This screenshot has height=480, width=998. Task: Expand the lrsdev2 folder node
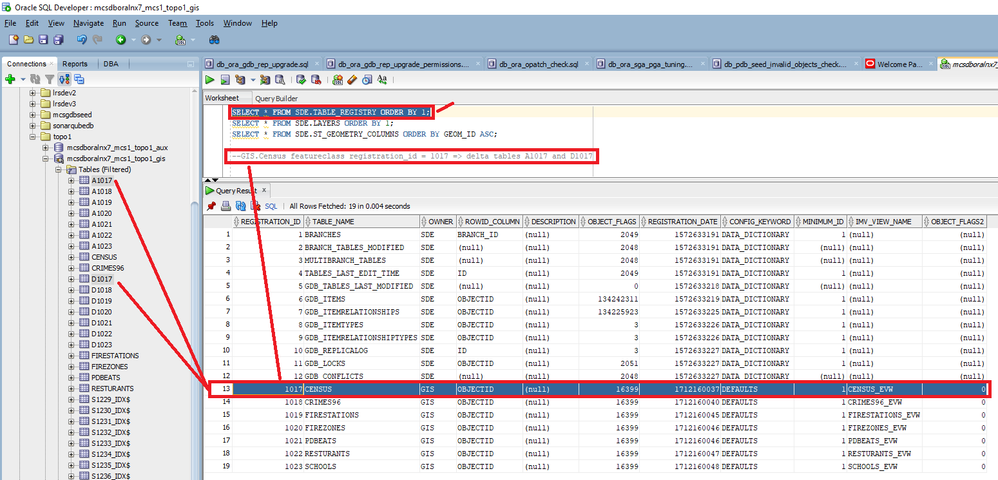[x=34, y=92]
